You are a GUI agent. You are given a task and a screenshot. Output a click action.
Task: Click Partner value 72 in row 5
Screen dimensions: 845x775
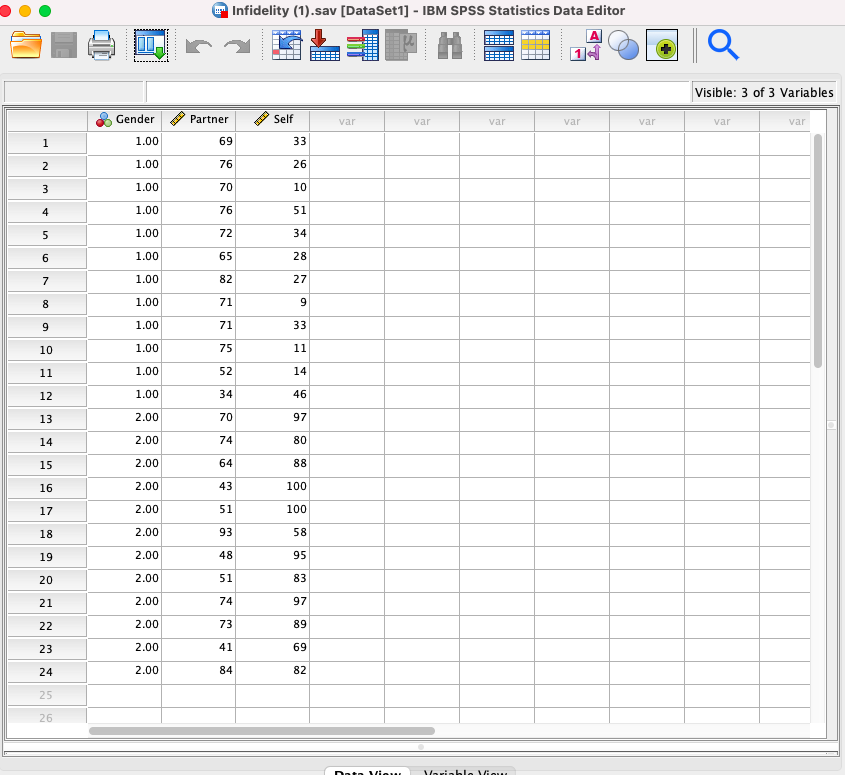click(199, 233)
